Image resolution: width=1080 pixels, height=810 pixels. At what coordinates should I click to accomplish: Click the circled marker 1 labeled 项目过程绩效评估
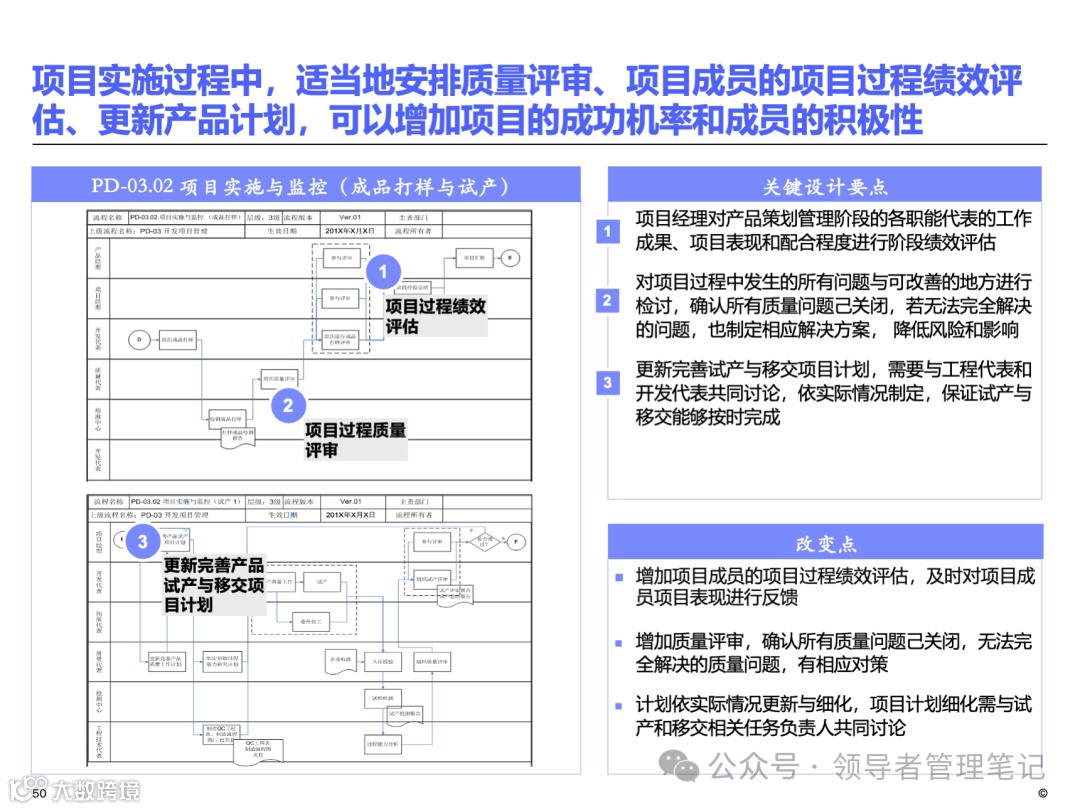384,271
